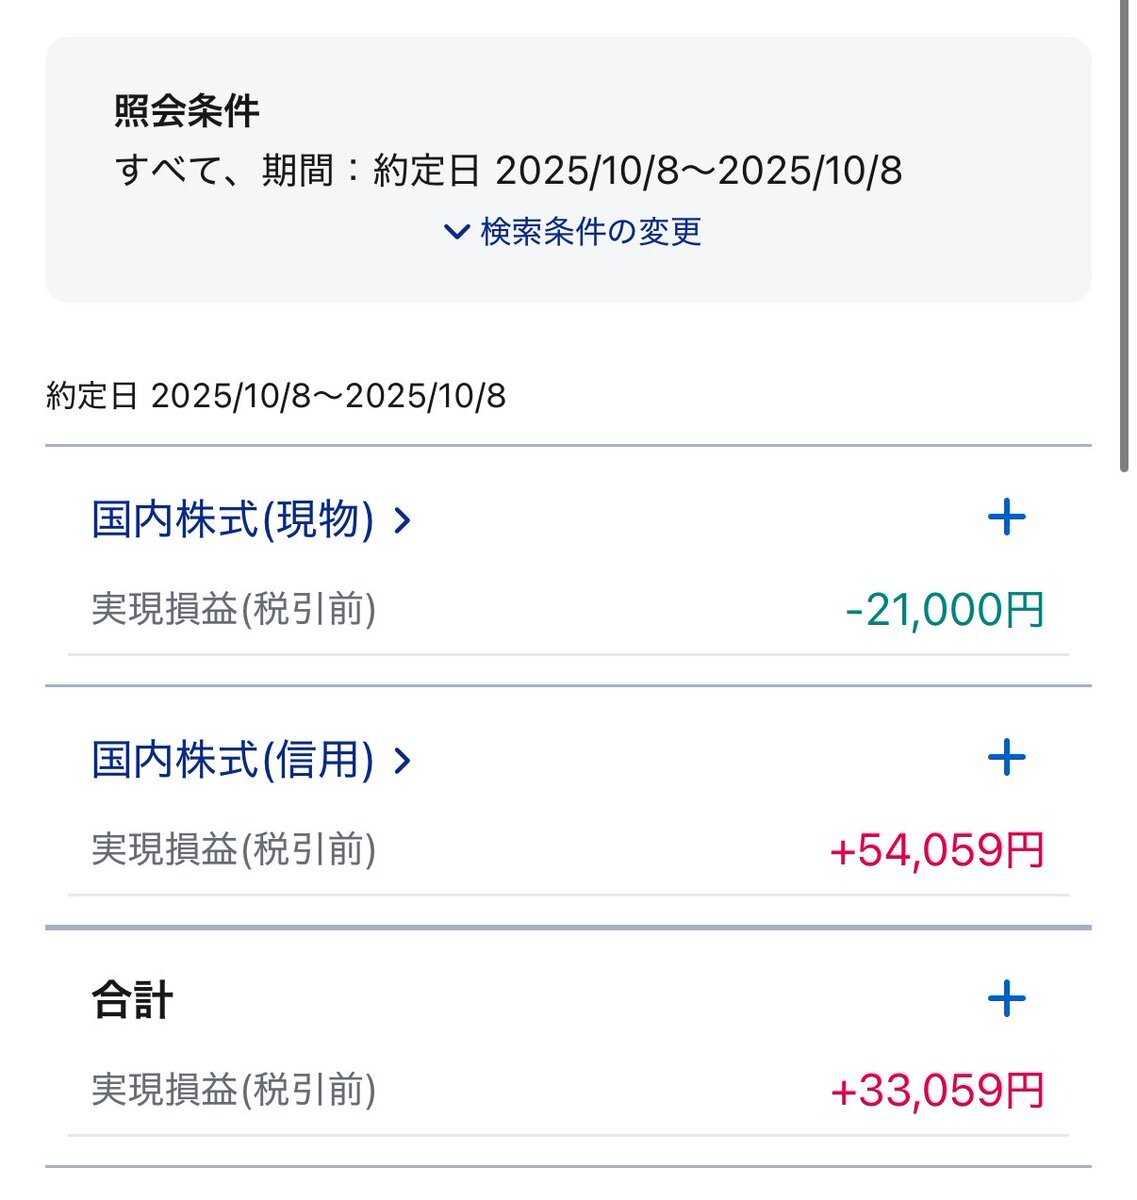
Task: Open the 国内株式(信用) details link
Action: pyautogui.click(x=232, y=760)
